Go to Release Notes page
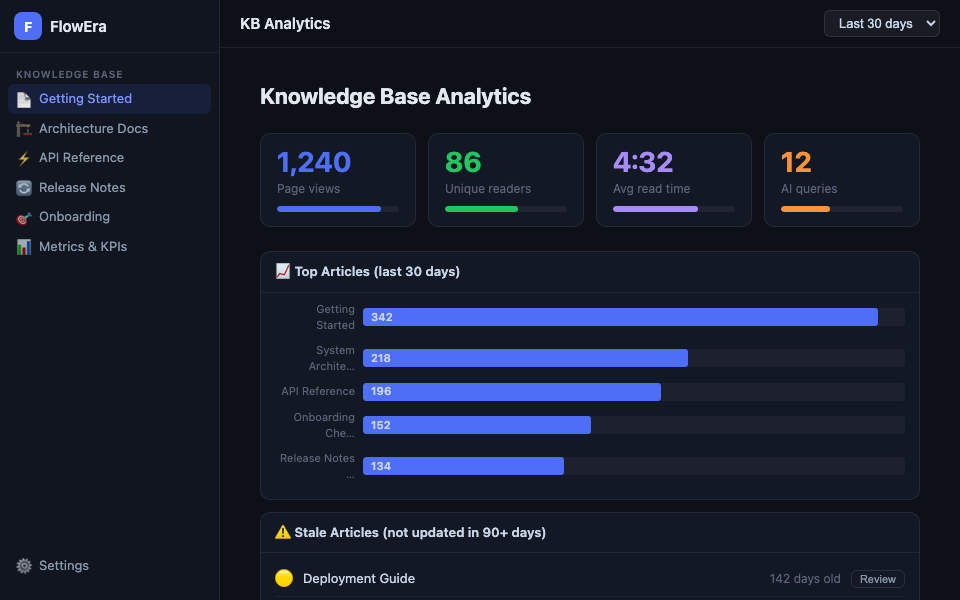The height and width of the screenshot is (600, 960). point(82,188)
